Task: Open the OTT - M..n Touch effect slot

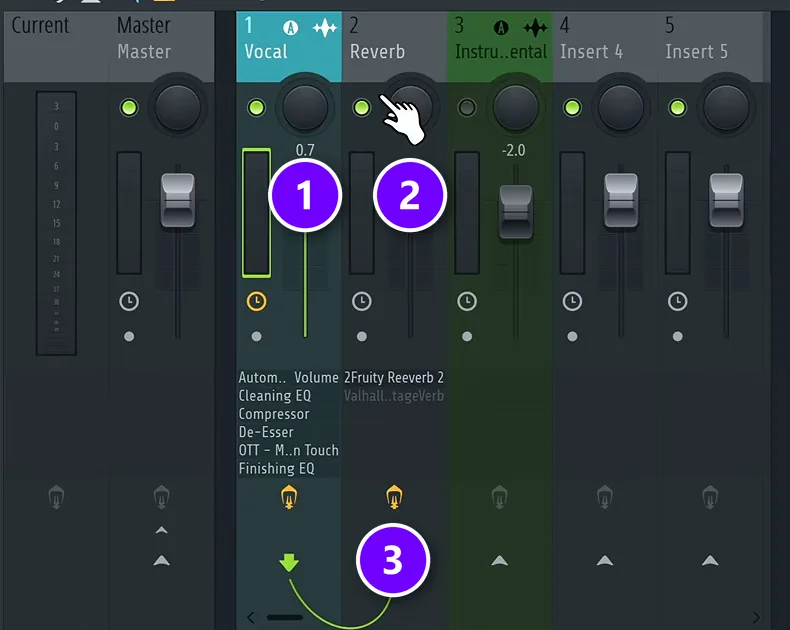Action: (289, 450)
